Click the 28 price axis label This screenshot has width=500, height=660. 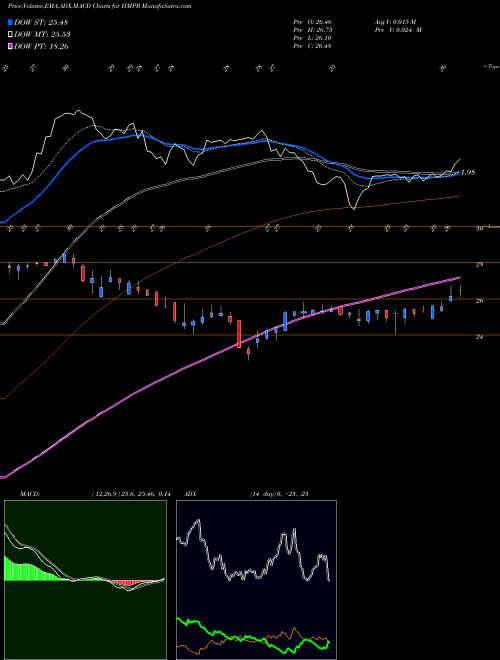[x=479, y=264]
